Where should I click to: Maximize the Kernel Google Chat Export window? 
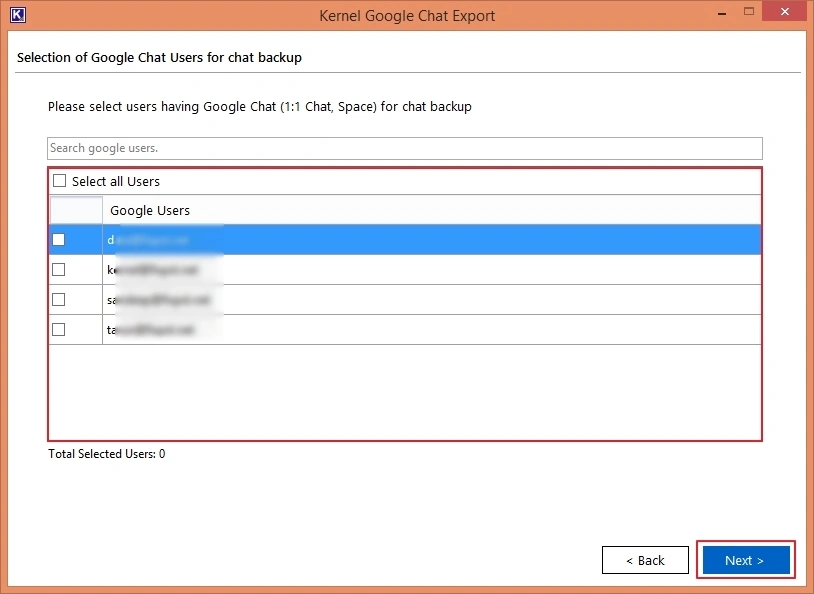pyautogui.click(x=749, y=11)
